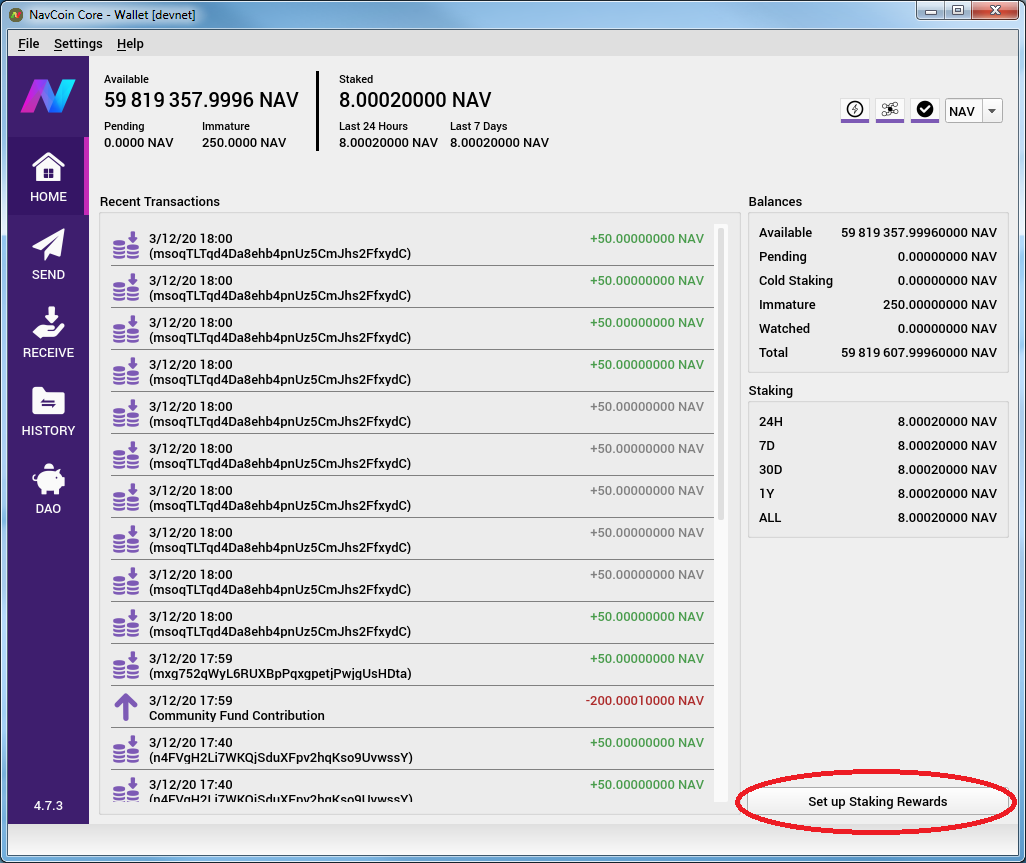1026x863 pixels.
Task: Click the synced checkmark status icon
Action: [925, 110]
